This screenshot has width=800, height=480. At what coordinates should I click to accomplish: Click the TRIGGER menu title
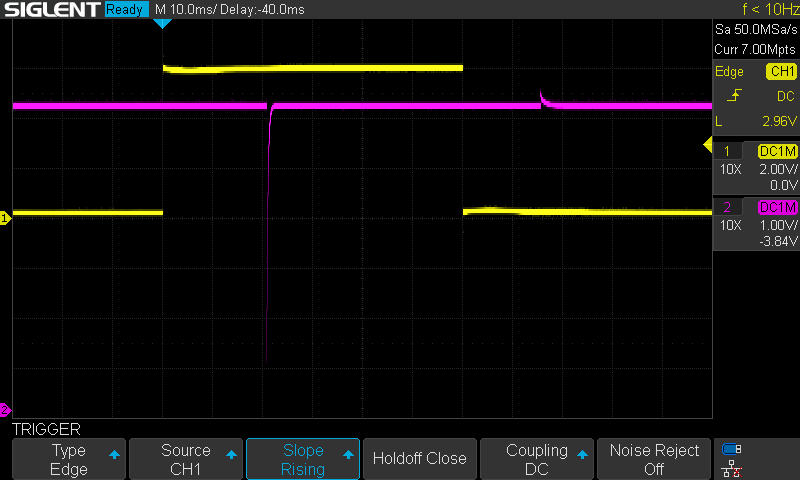(46, 429)
